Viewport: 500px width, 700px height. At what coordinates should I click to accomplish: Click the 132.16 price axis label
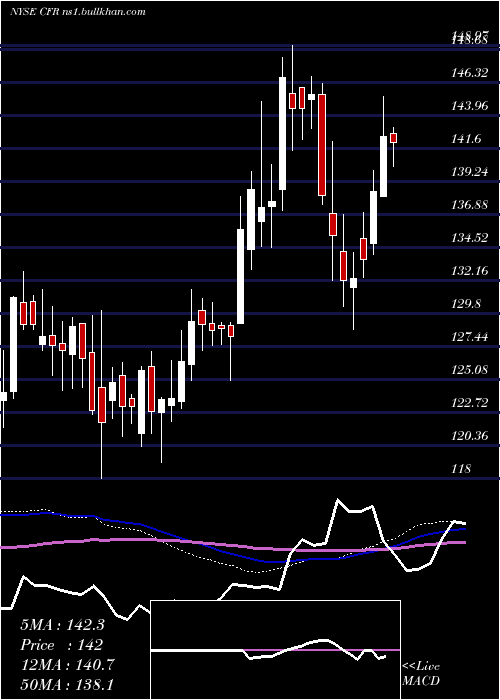470,271
